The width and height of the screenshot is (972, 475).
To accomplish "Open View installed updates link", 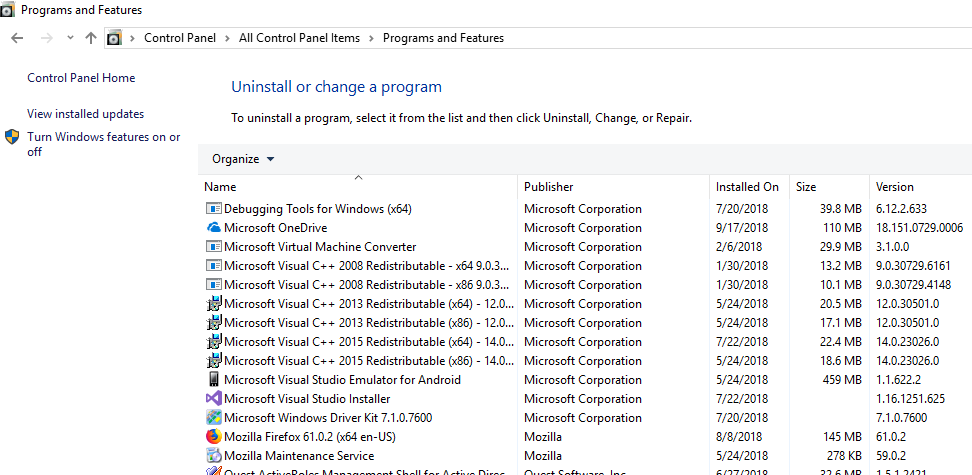I will coord(86,113).
